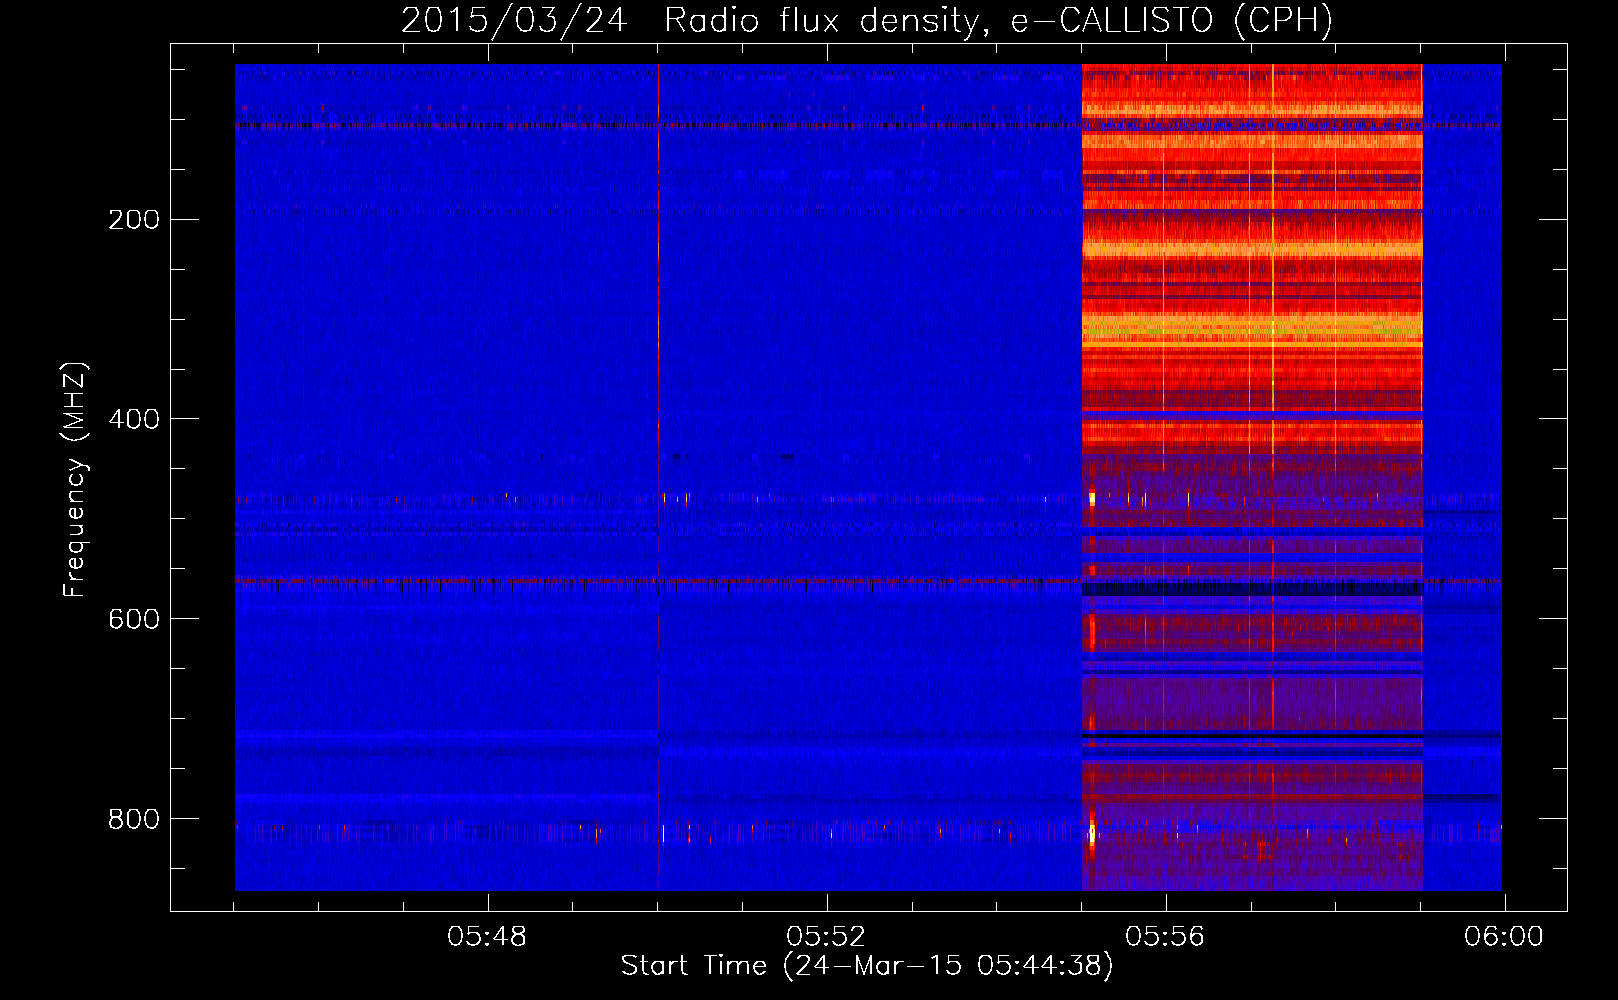Click the 06:00 time tick label

pos(1504,937)
